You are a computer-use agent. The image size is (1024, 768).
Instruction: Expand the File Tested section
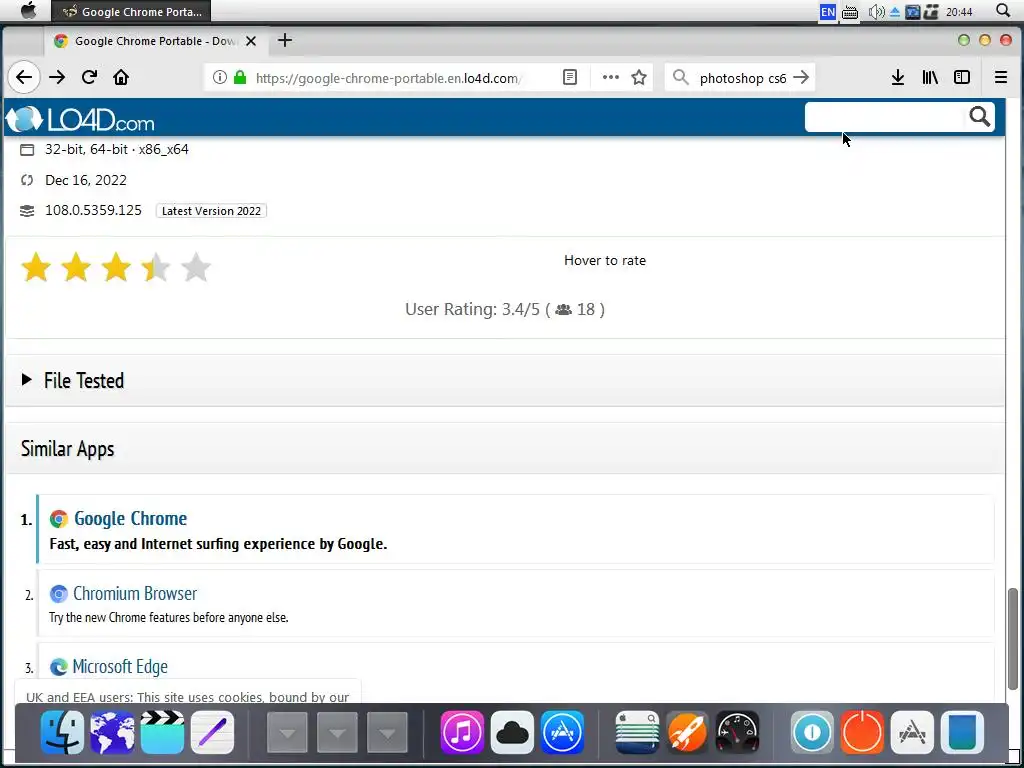505,380
